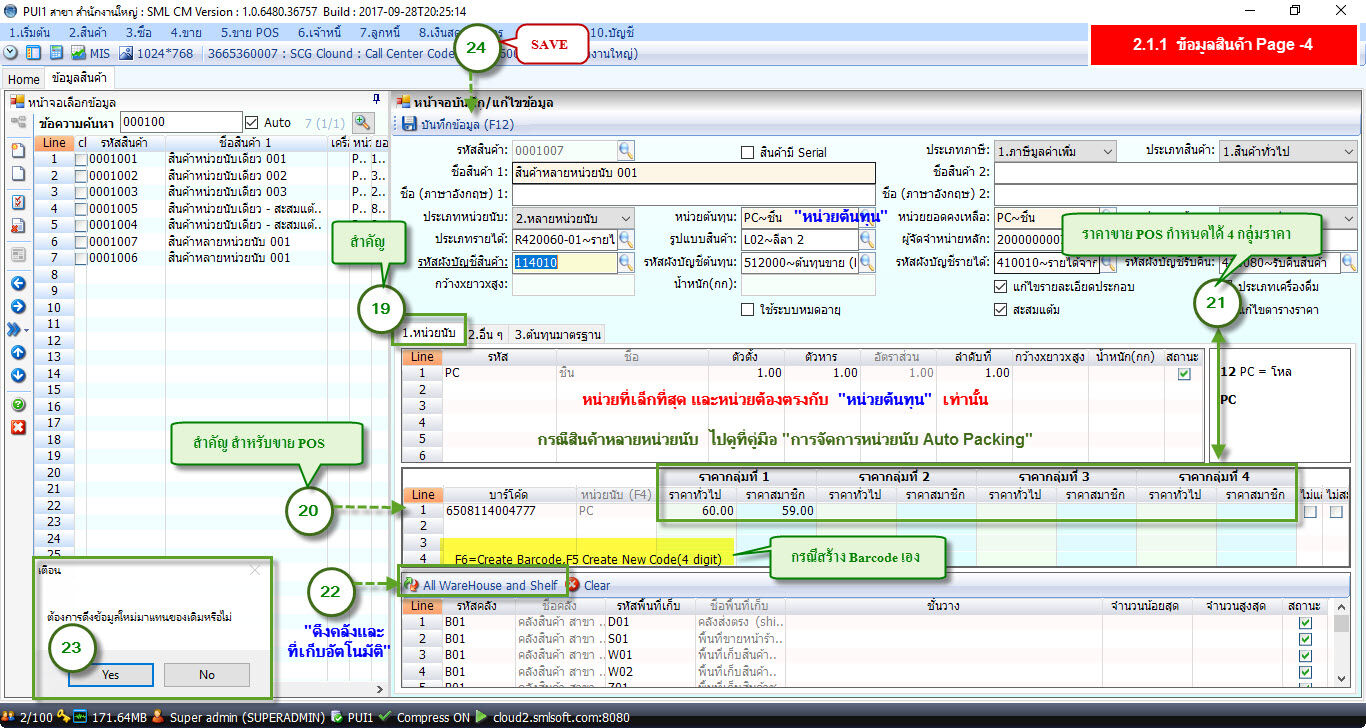Image resolution: width=1366 pixels, height=728 pixels.
Task: Click the blank page icon in the left sidebar
Action: [17, 173]
